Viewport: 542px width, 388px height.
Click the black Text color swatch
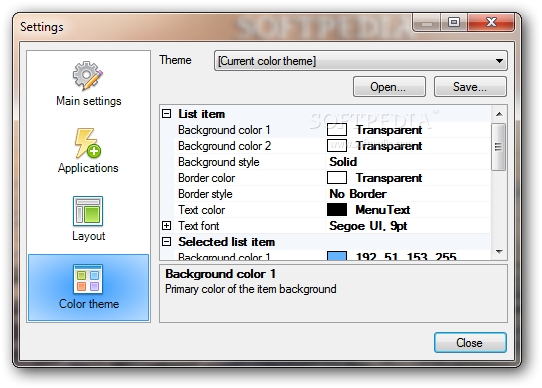(337, 210)
